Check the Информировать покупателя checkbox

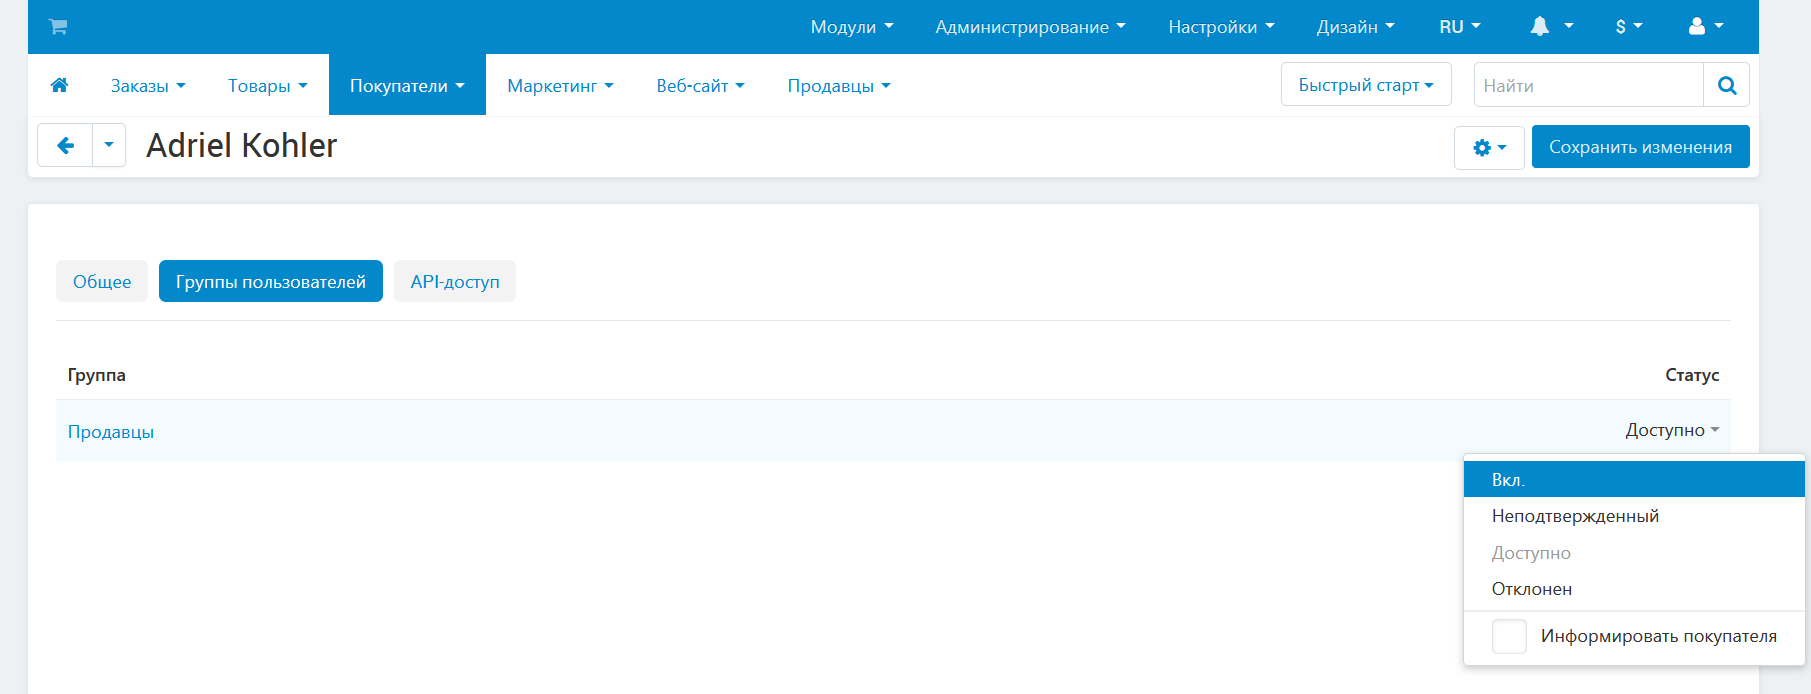[1509, 636]
